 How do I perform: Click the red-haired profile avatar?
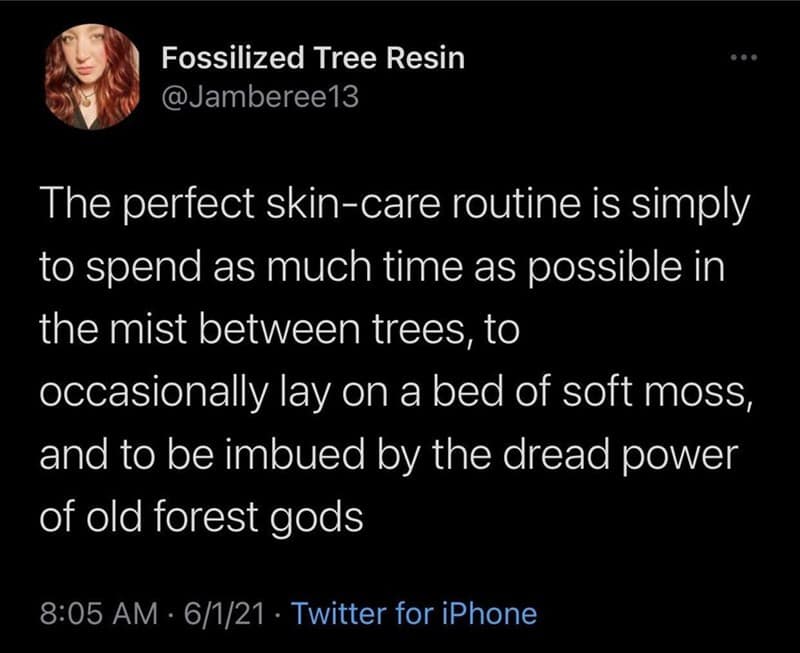(x=93, y=77)
